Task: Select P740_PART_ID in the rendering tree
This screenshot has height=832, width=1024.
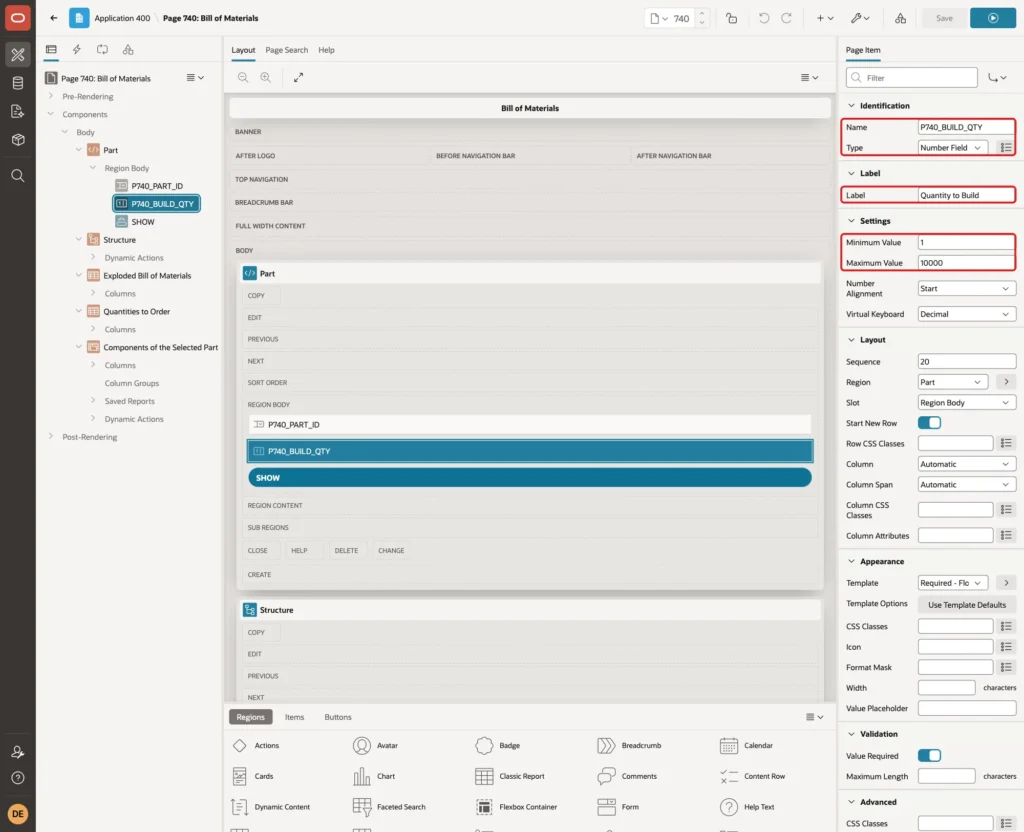Action: click(x=157, y=186)
